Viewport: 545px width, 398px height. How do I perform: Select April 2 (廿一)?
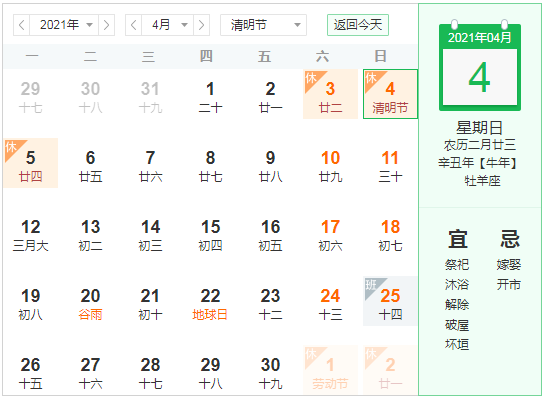[x=270, y=94]
